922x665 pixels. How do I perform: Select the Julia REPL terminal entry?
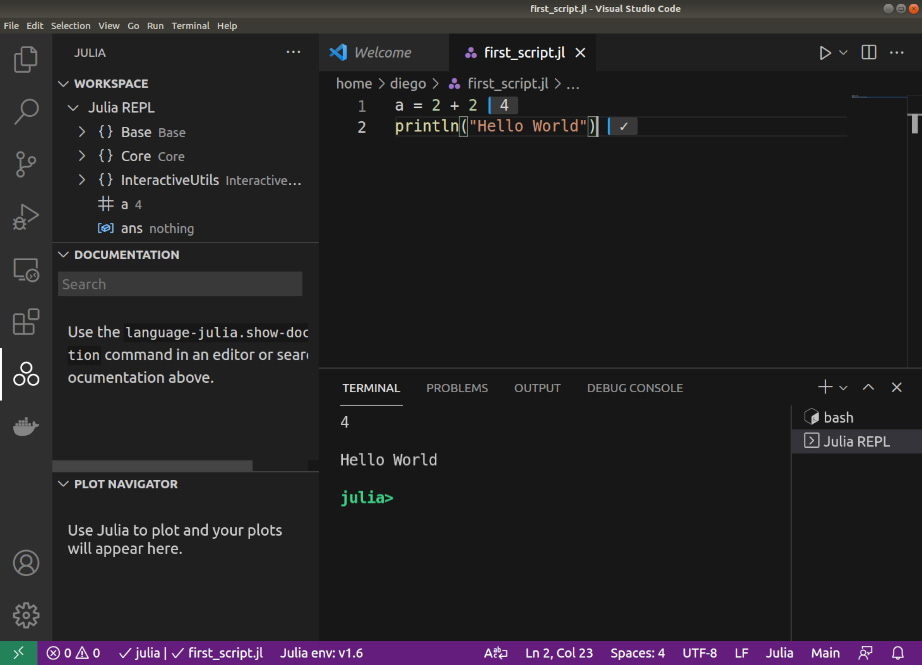click(857, 442)
